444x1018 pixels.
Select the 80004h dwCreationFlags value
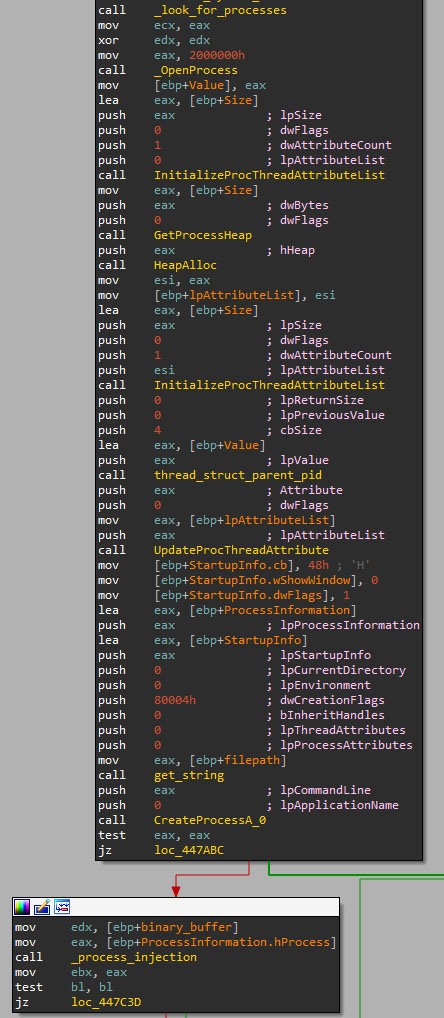click(x=175, y=700)
